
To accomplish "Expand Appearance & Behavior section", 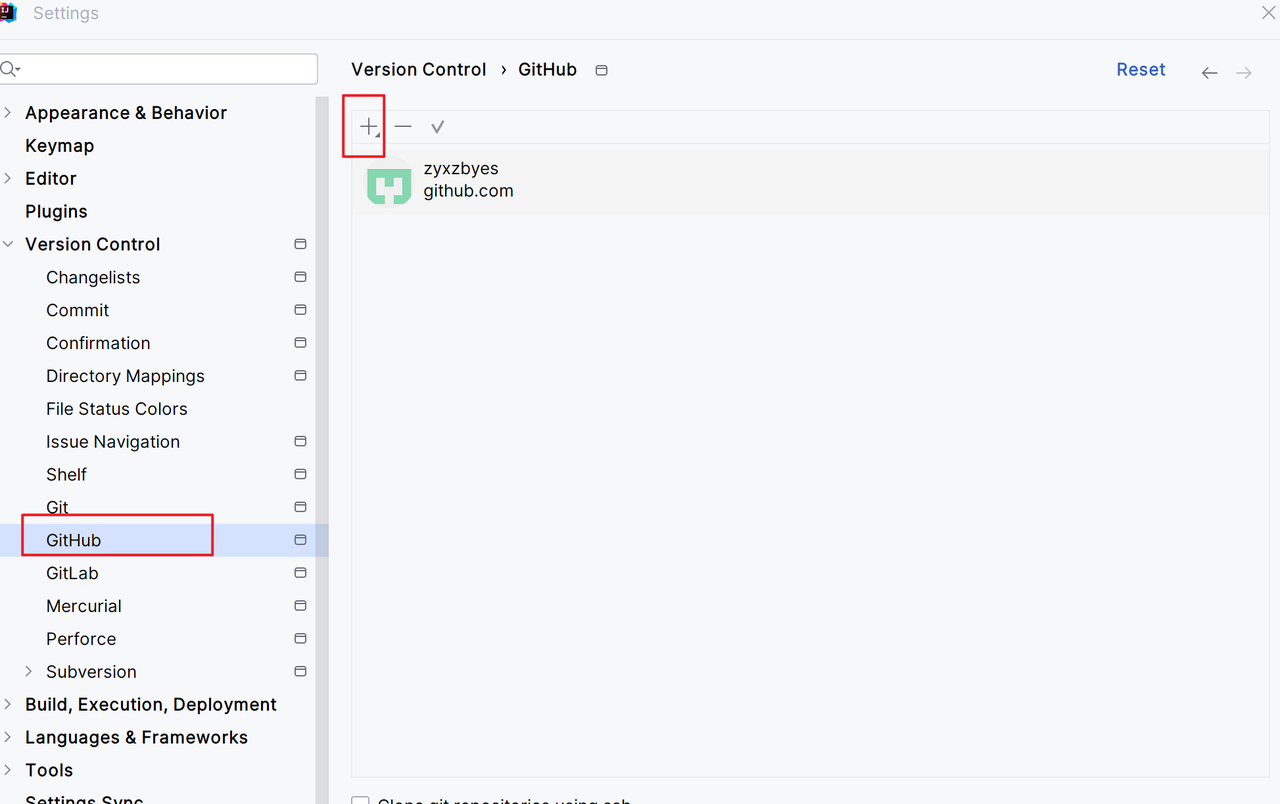I will click(x=8, y=113).
